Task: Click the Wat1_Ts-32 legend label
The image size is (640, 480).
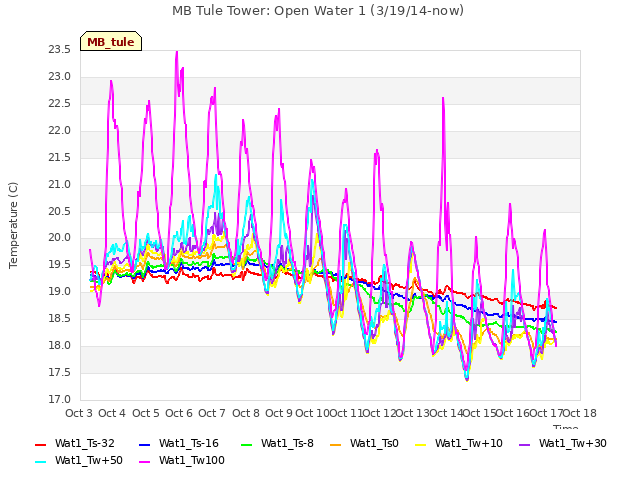Action: [x=85, y=444]
